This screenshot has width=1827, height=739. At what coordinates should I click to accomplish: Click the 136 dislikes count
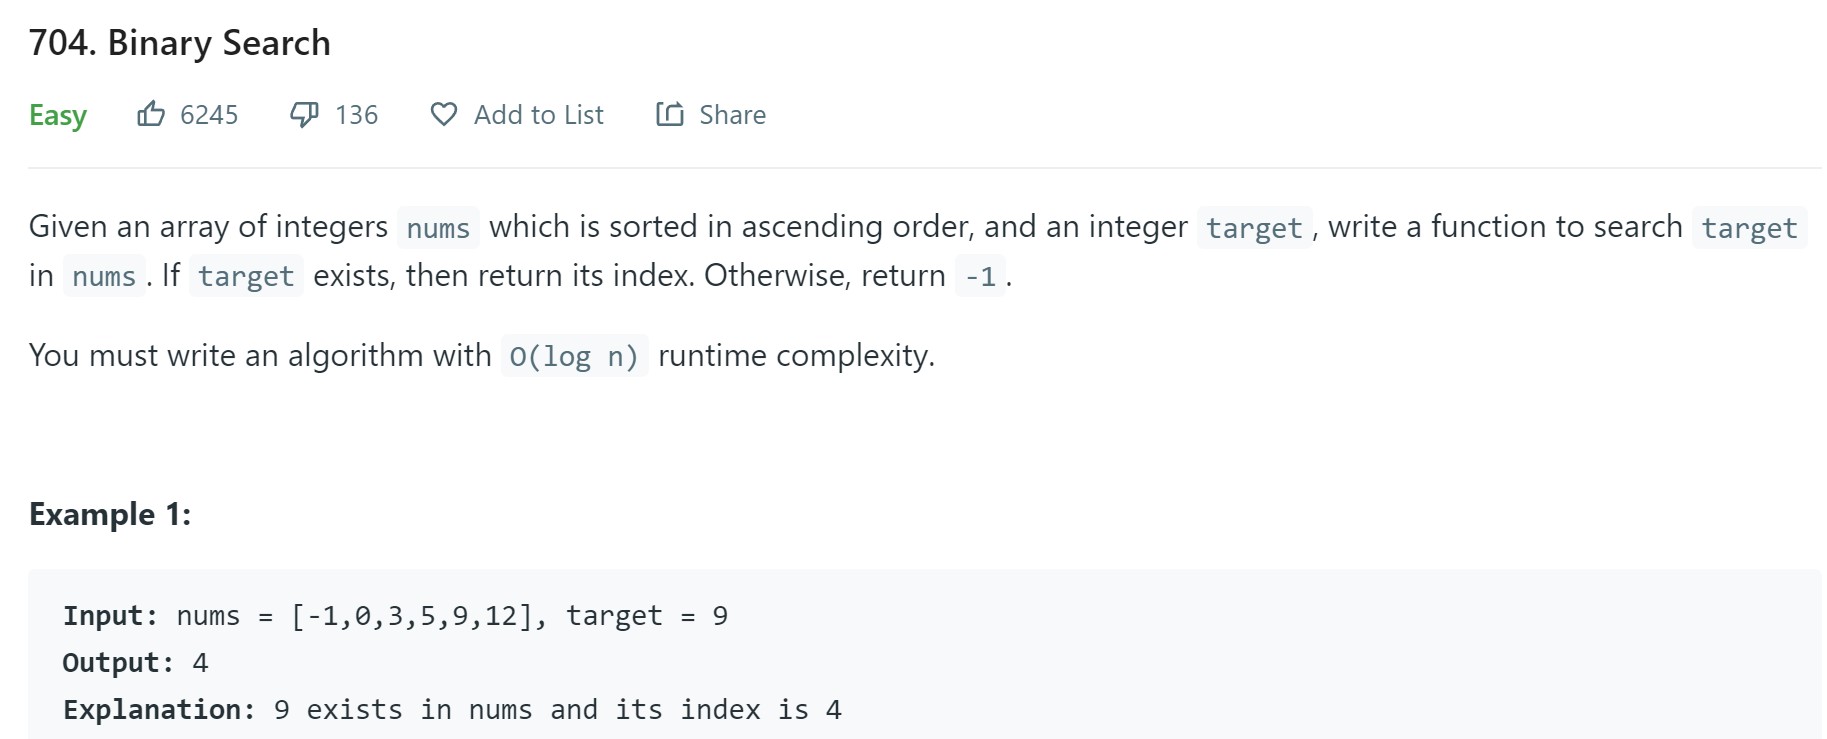click(x=356, y=115)
